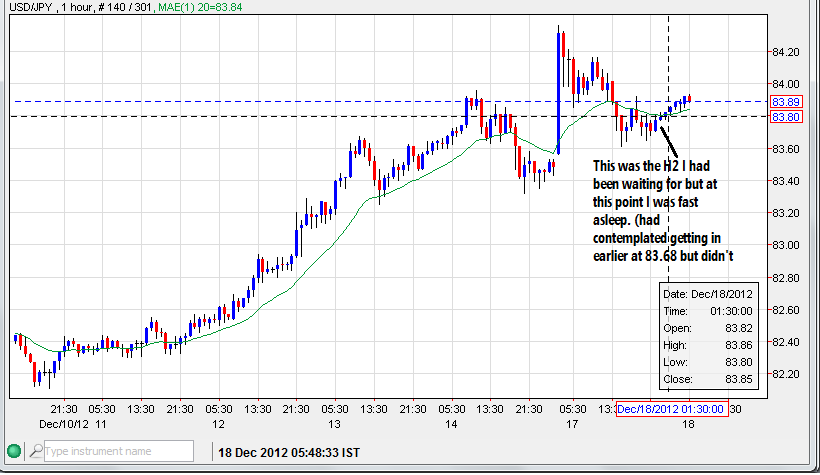Screen dimensions: 820x475
Task: Click the 83.40 price axis label
Action: coord(786,181)
